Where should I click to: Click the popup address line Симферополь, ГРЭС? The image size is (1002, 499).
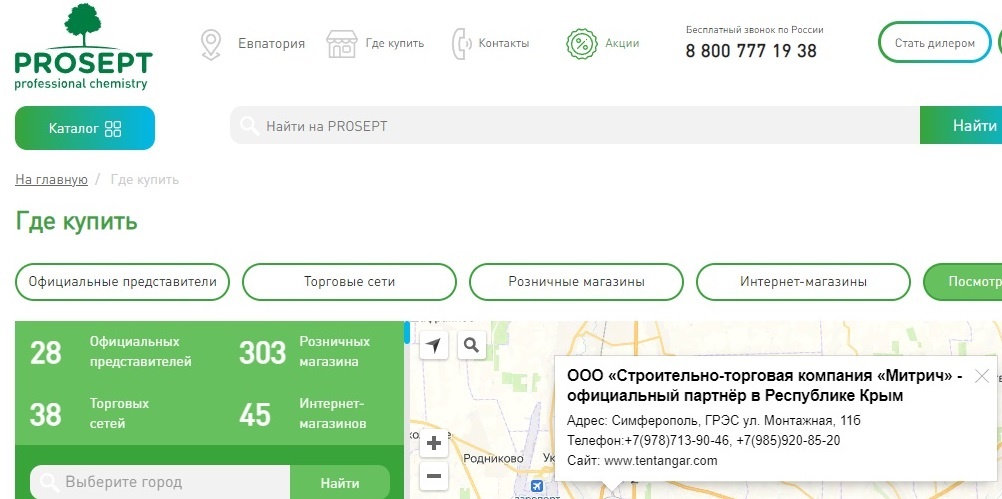[714, 420]
